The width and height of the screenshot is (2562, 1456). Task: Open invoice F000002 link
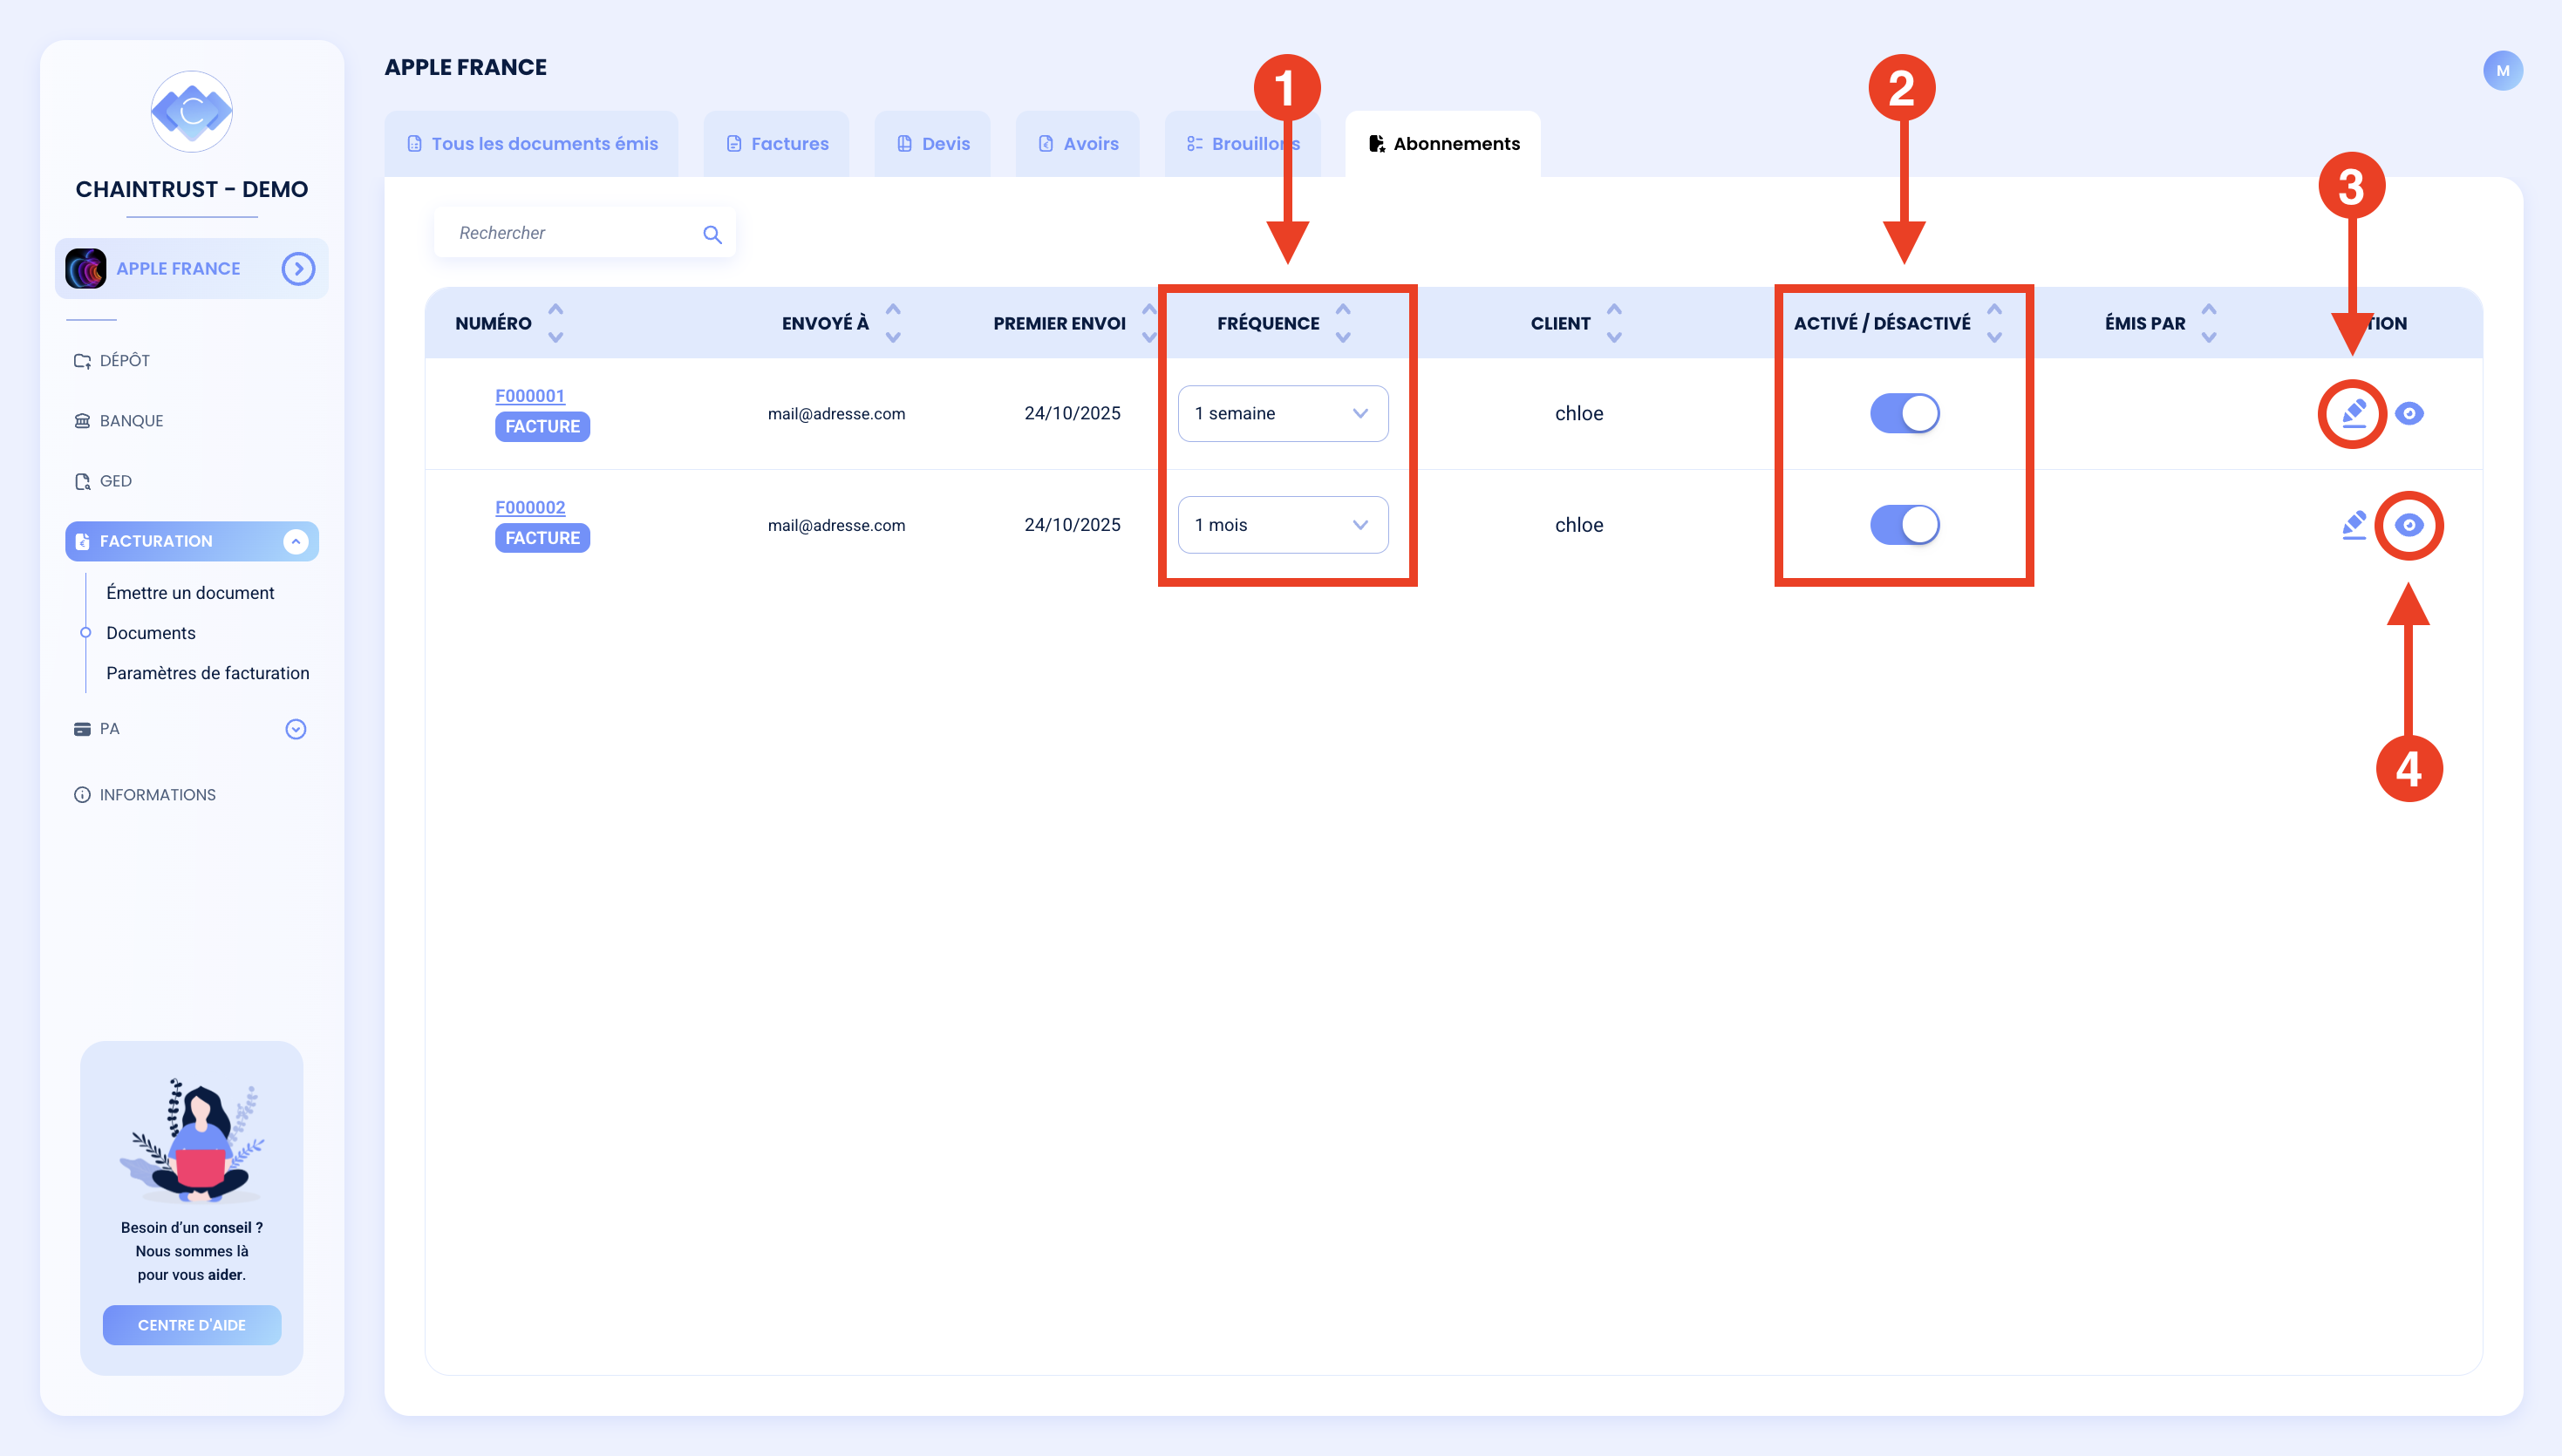click(x=530, y=507)
